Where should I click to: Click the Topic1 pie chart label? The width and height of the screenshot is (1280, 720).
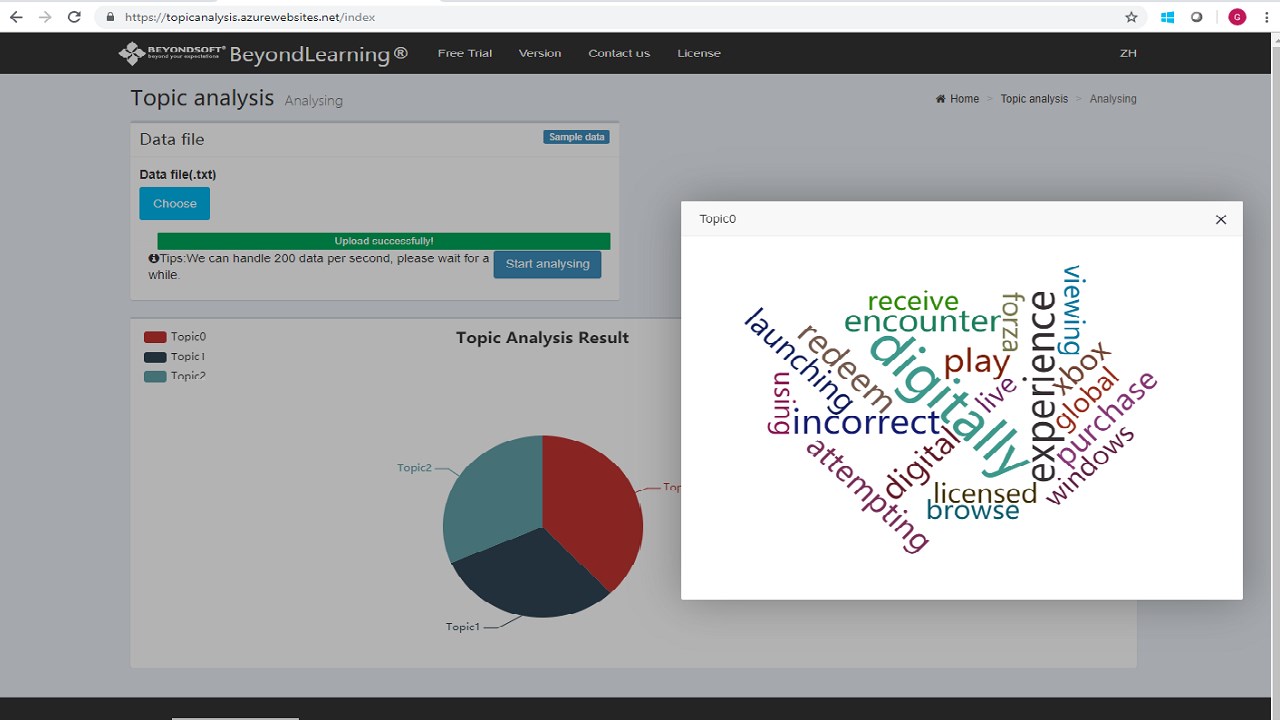(x=463, y=627)
